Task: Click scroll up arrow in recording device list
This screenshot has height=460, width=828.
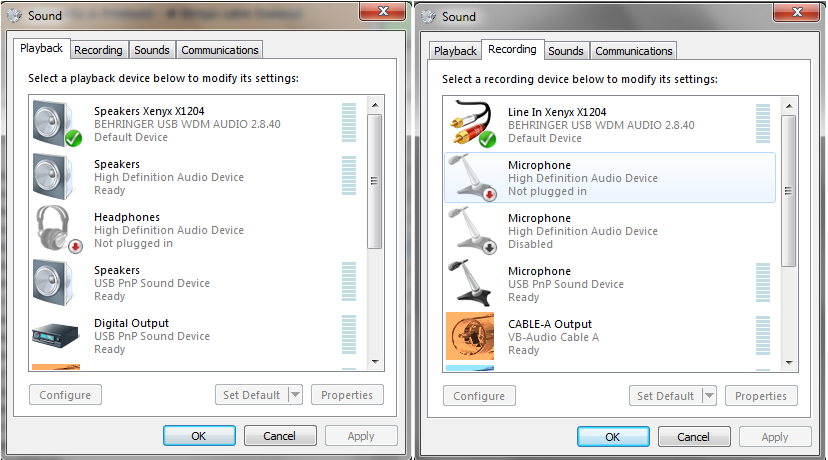Action: [x=789, y=106]
